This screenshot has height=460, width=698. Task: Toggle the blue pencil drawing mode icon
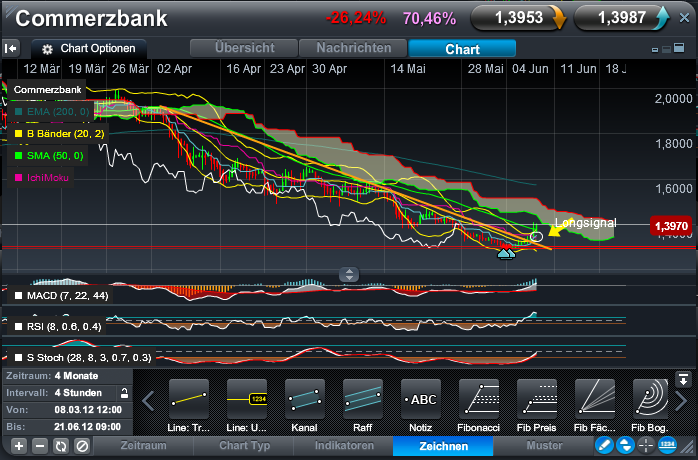(605, 445)
